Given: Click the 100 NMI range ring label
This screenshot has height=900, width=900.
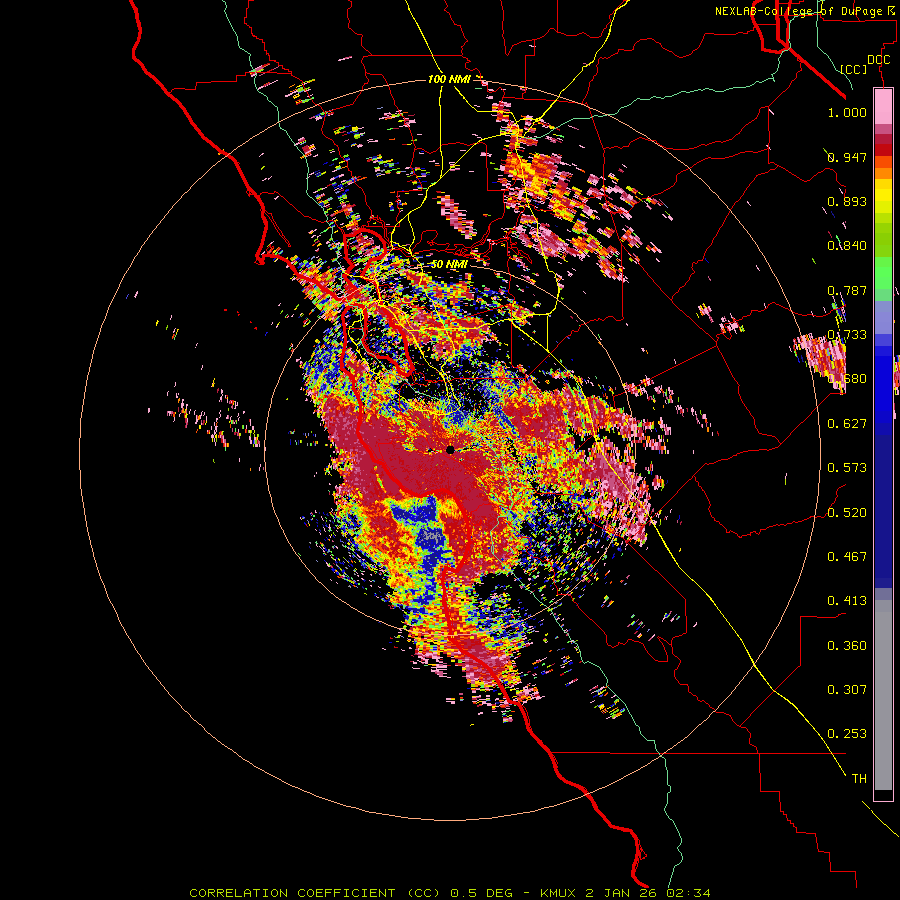Looking at the screenshot, I should point(448,79).
